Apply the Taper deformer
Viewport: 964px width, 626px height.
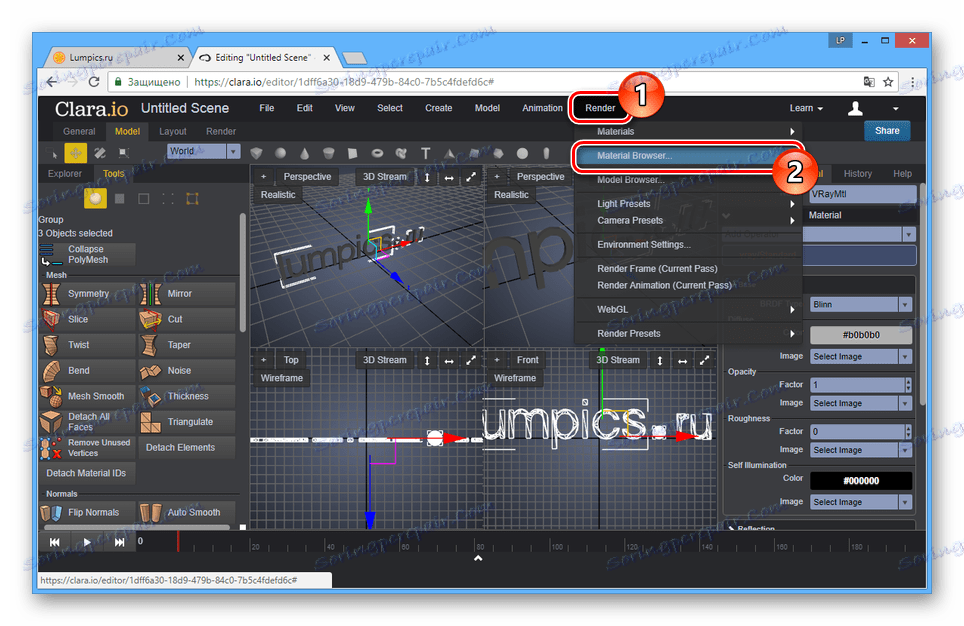pos(187,345)
